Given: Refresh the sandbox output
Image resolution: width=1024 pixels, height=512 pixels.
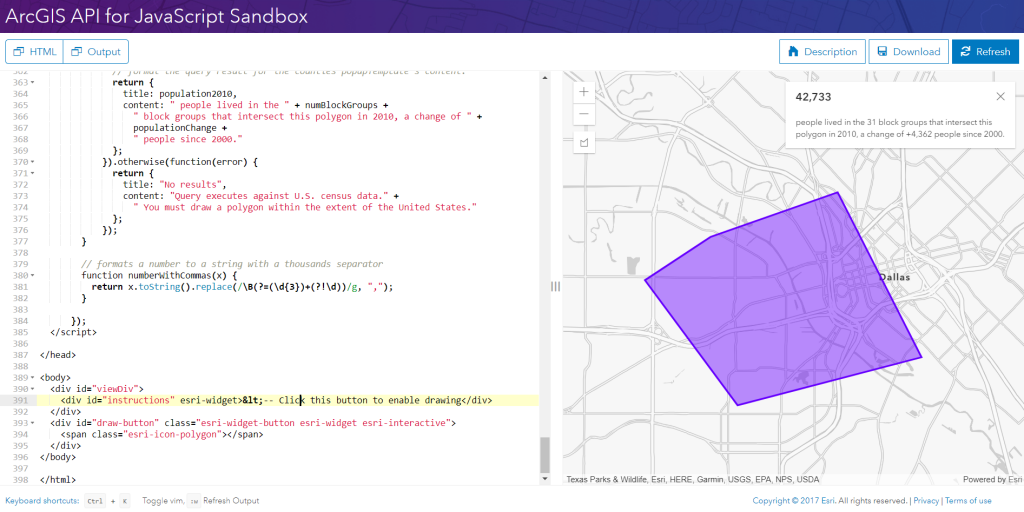Looking at the screenshot, I should coord(985,52).
